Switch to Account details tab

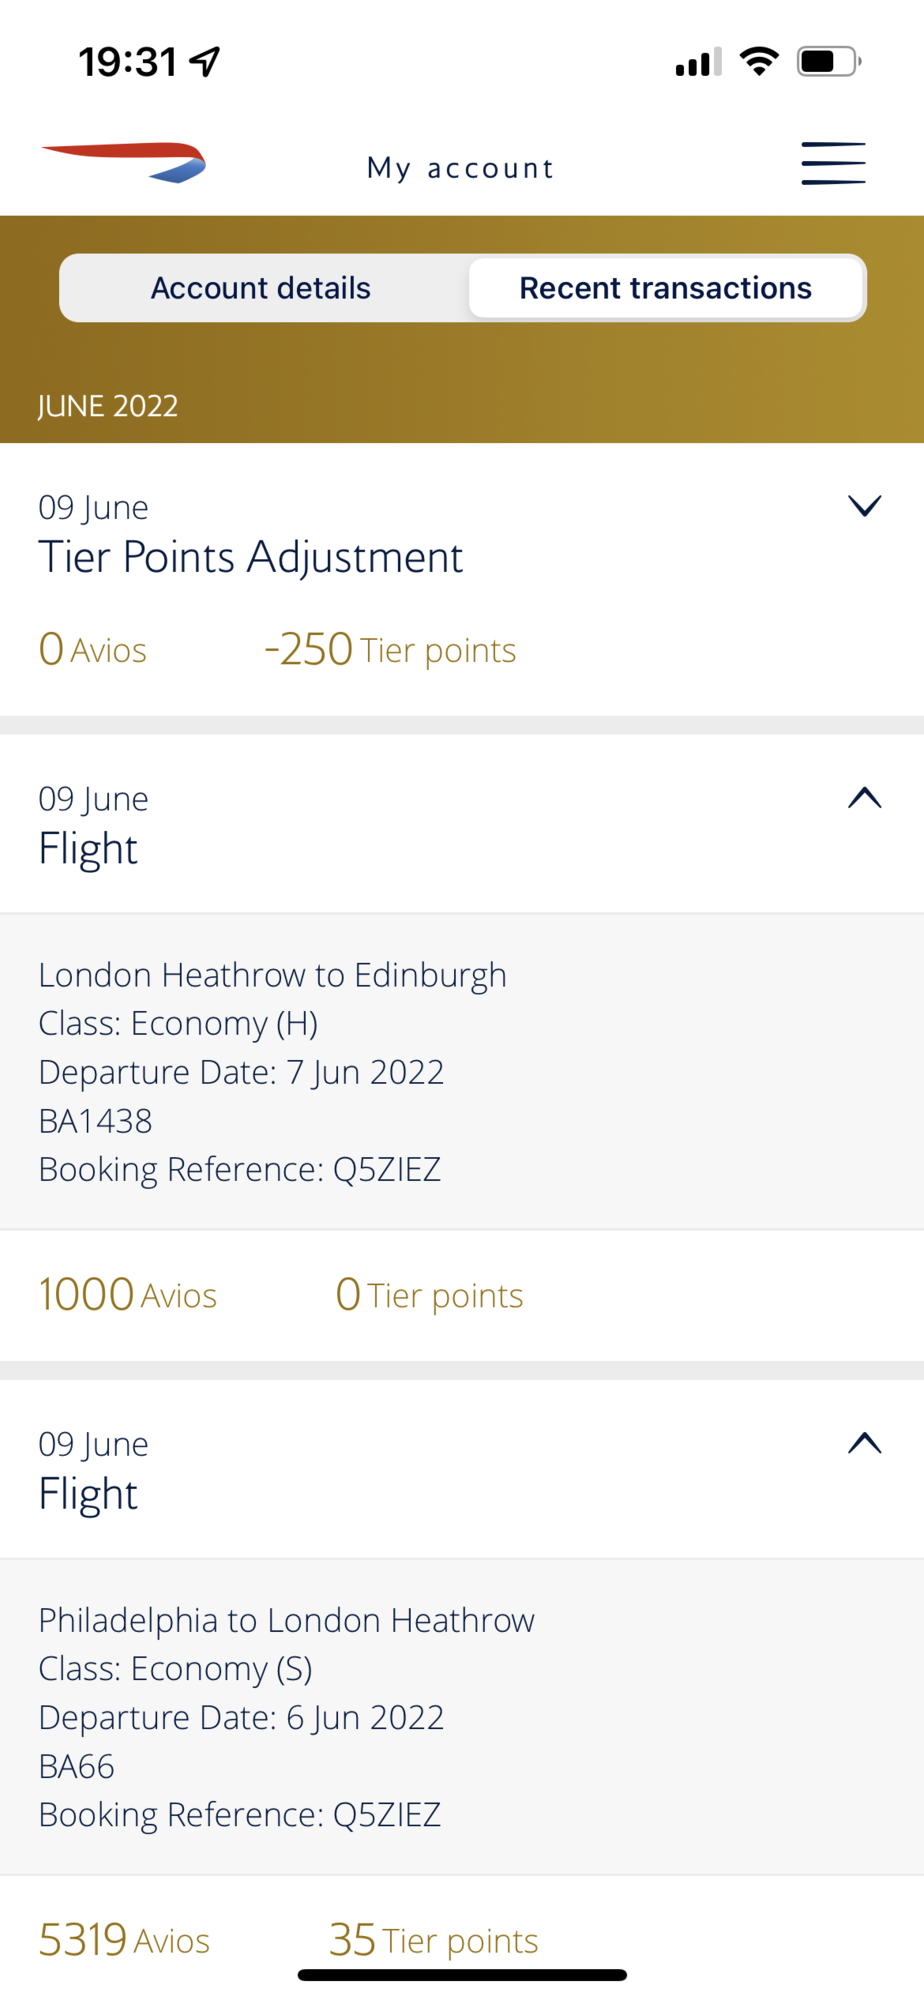click(261, 288)
